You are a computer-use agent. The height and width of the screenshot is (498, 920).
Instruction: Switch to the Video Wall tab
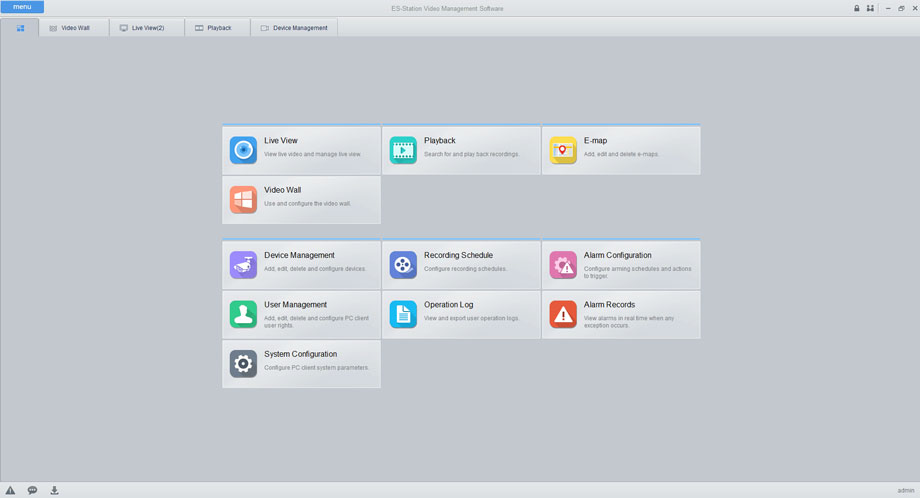70,28
